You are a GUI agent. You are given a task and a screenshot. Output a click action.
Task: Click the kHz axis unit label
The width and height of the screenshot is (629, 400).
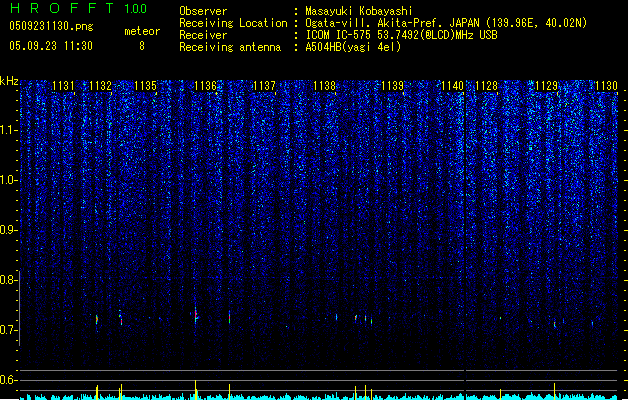pos(9,81)
